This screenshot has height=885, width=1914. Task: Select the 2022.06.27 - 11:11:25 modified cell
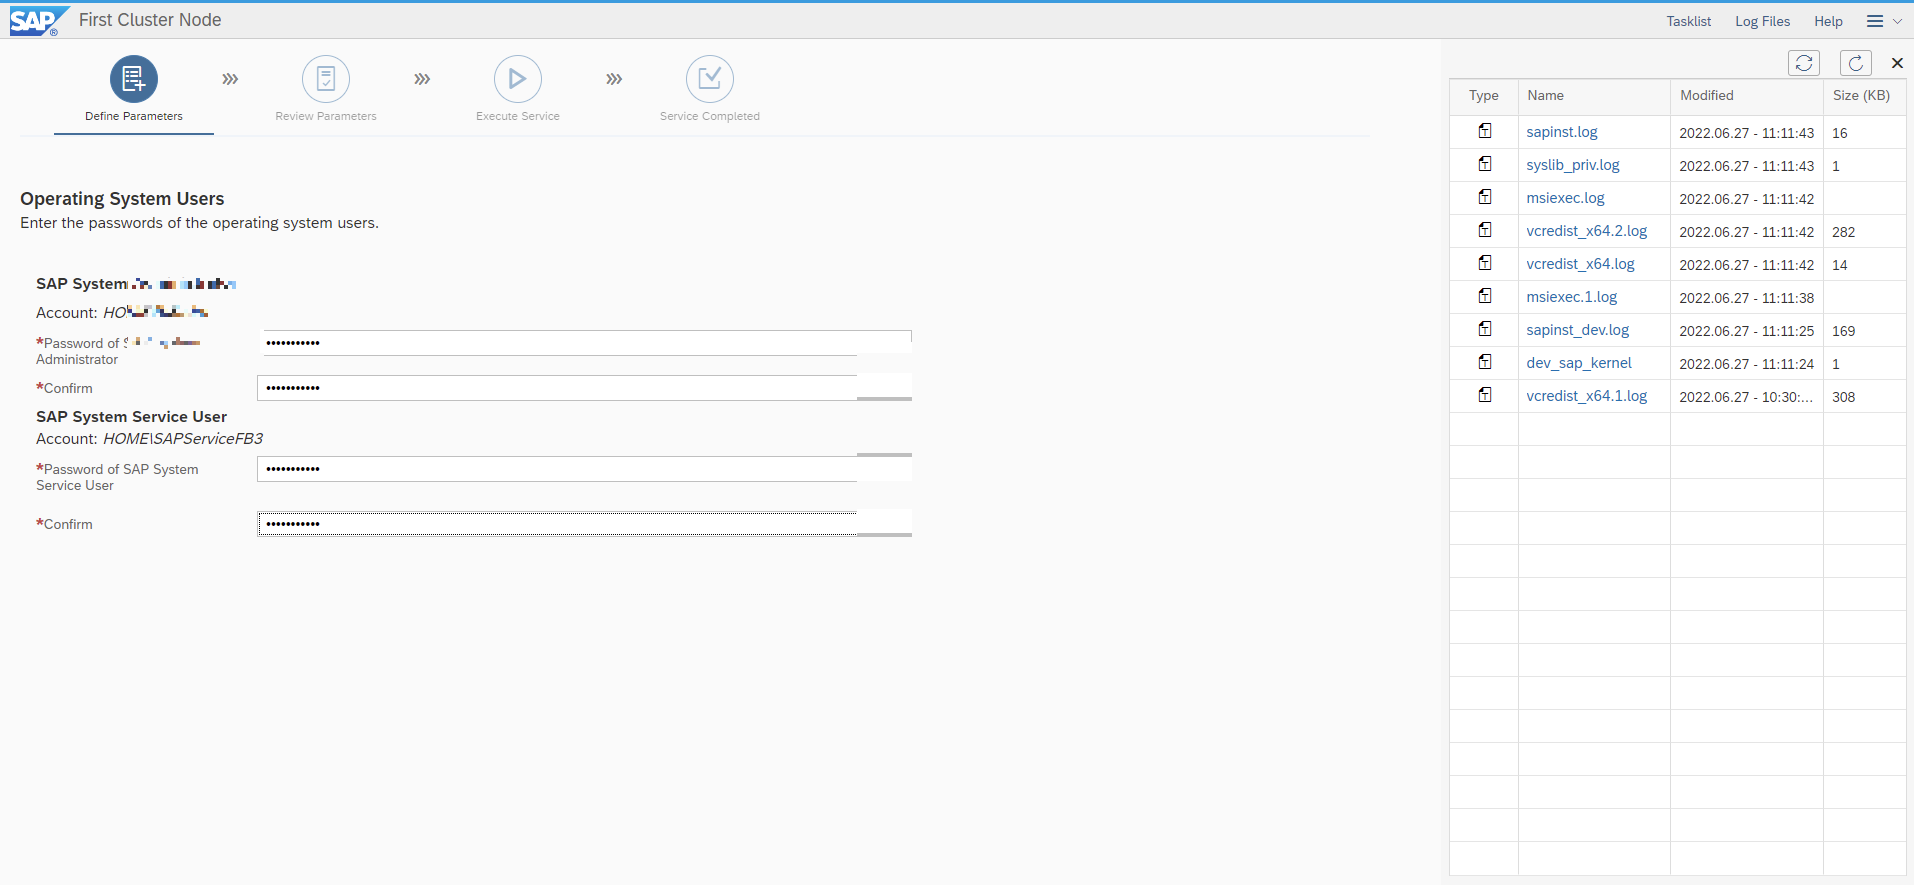pos(1746,331)
